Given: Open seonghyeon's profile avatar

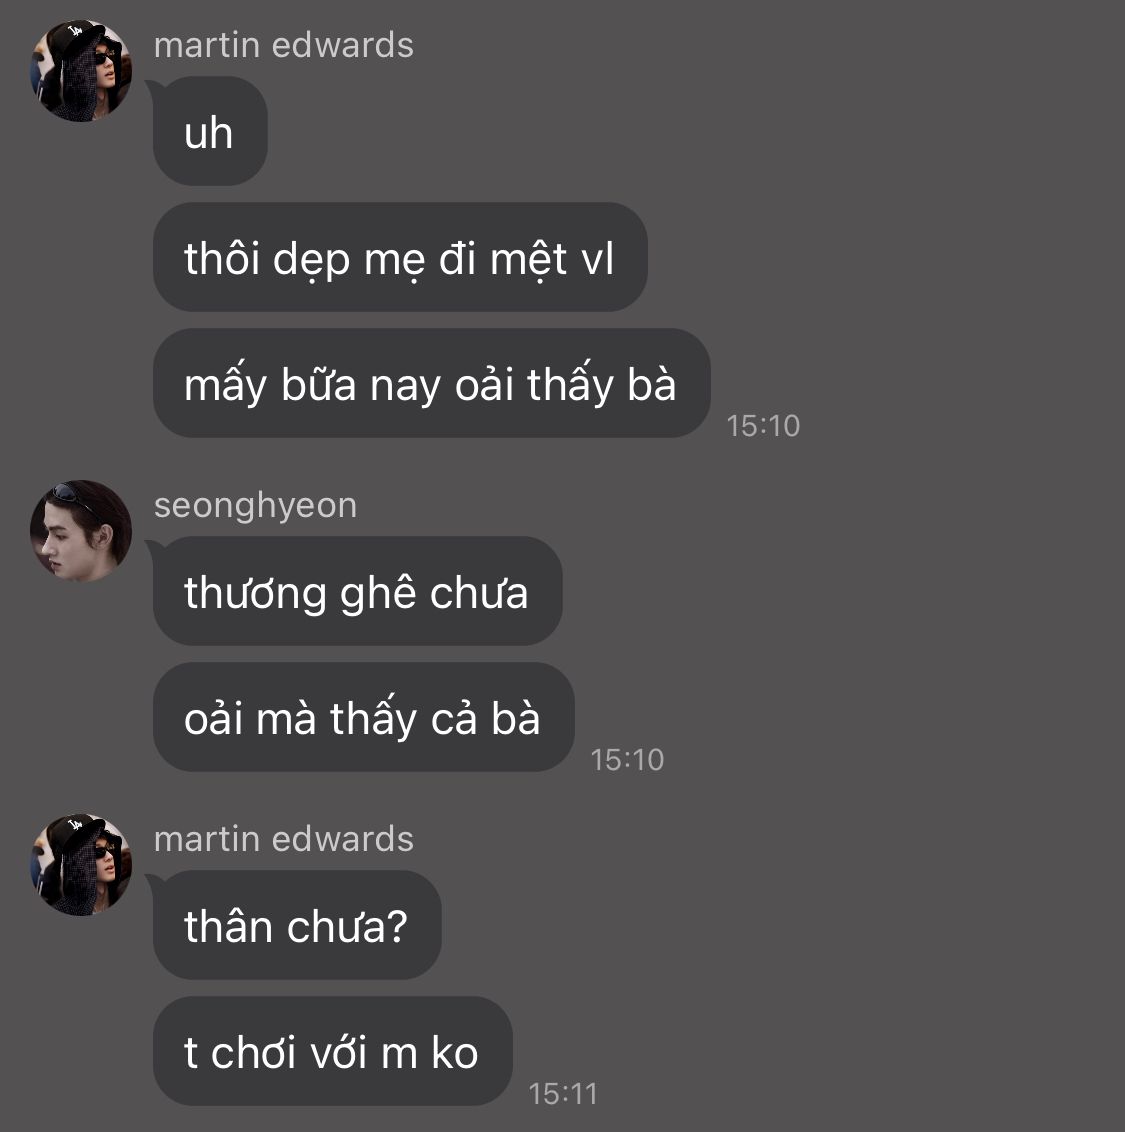Looking at the screenshot, I should [81, 531].
